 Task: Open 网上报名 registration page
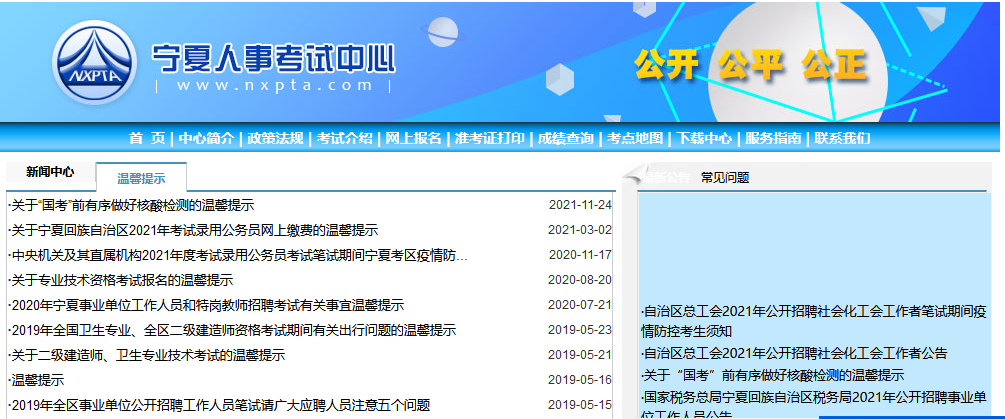pos(413,138)
